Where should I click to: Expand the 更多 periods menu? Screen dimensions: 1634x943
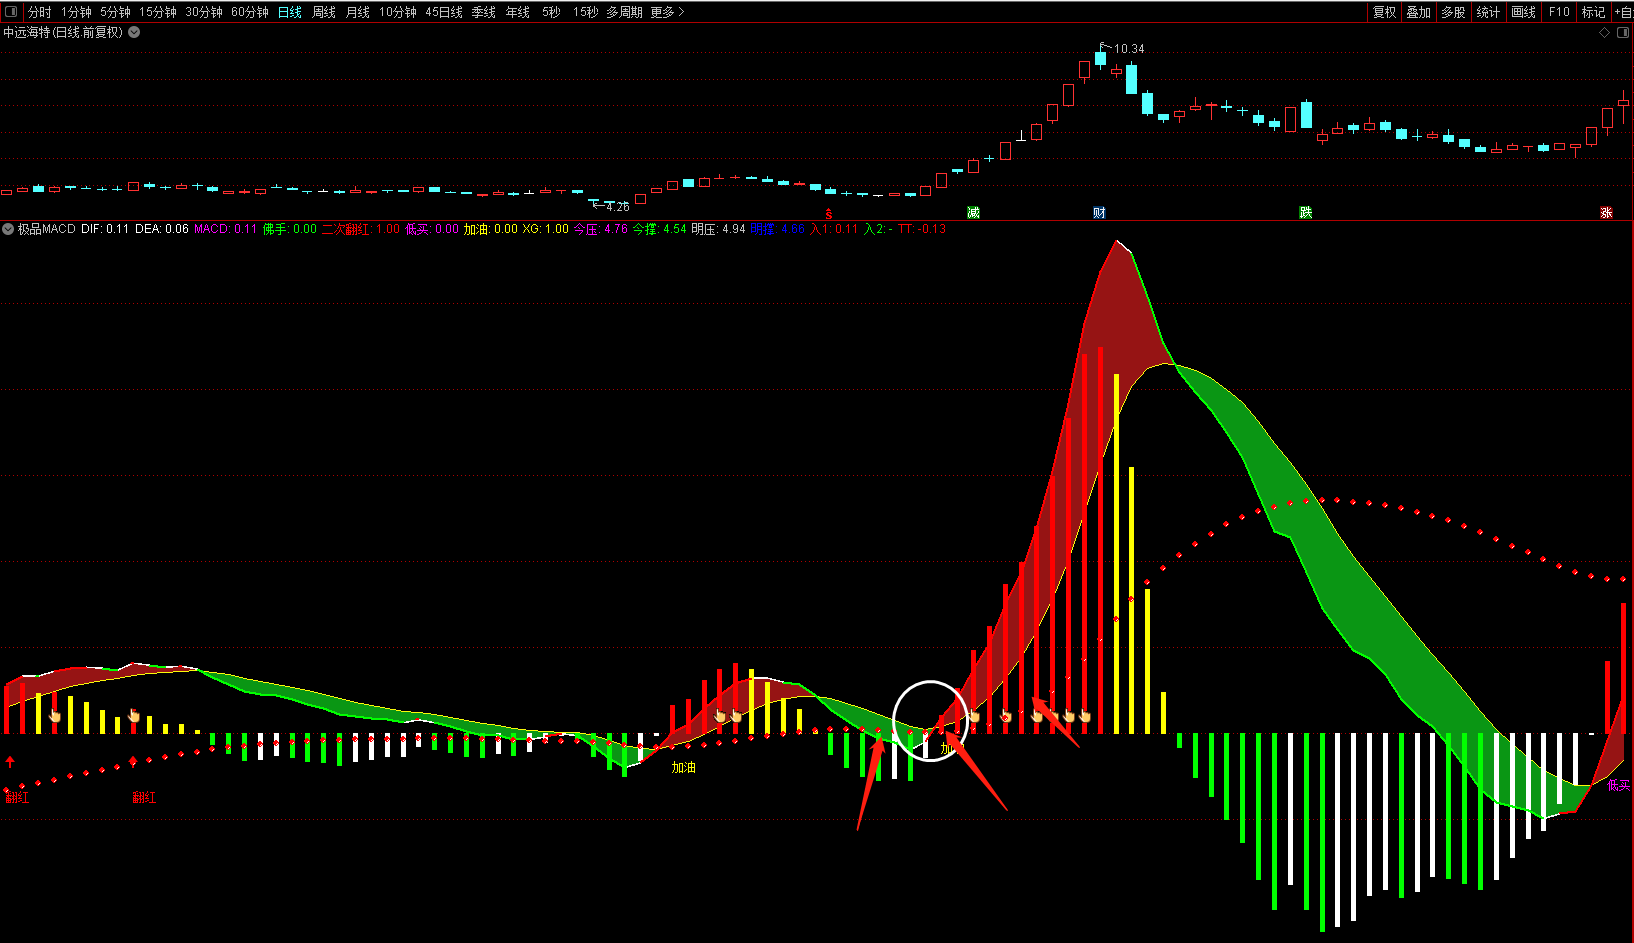pos(667,12)
